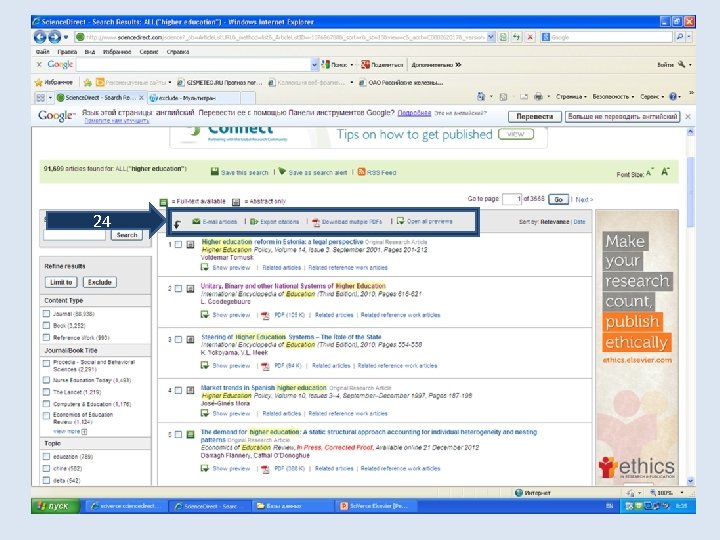Click the red Stop loading icon

[x=530, y=37]
